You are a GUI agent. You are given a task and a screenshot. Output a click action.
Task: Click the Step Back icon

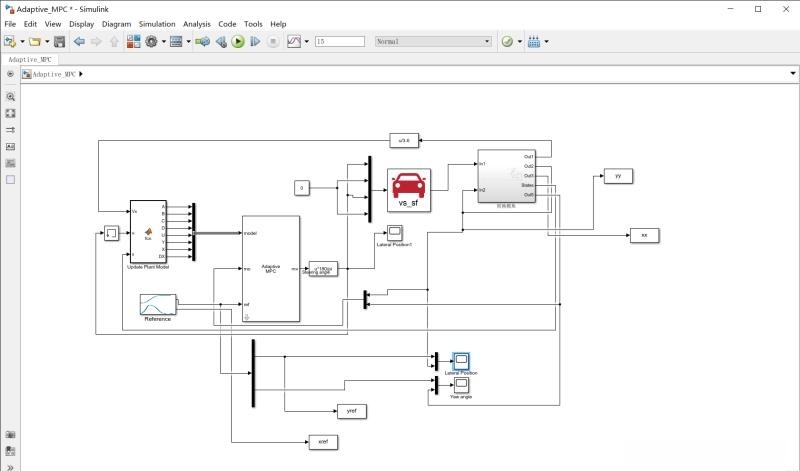pyautogui.click(x=220, y=42)
